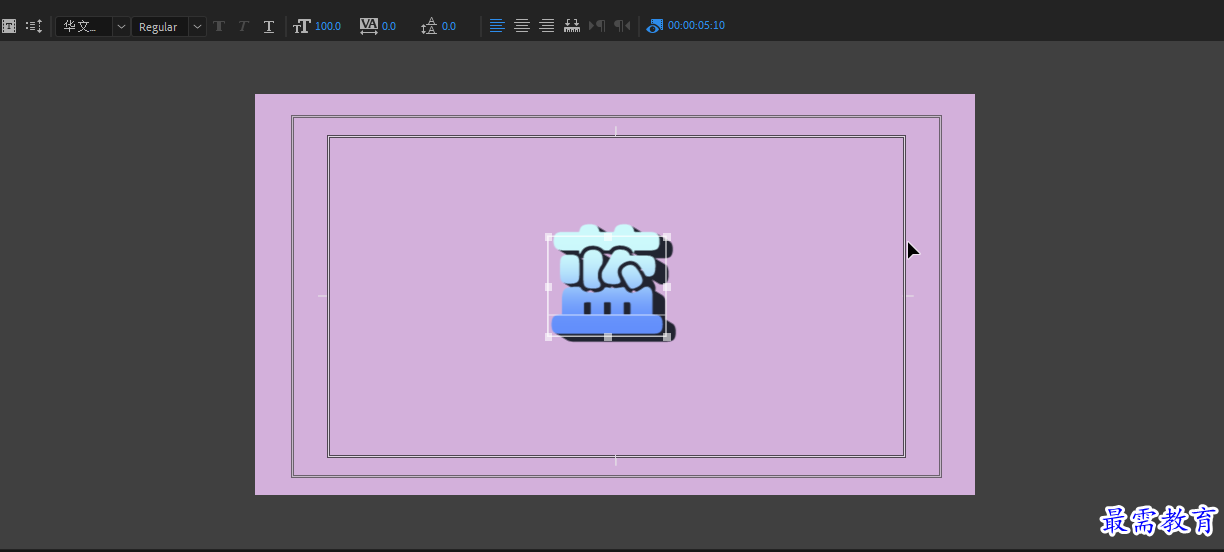Edit the kerning value next to VA
The image size is (1224, 552).
click(389, 26)
